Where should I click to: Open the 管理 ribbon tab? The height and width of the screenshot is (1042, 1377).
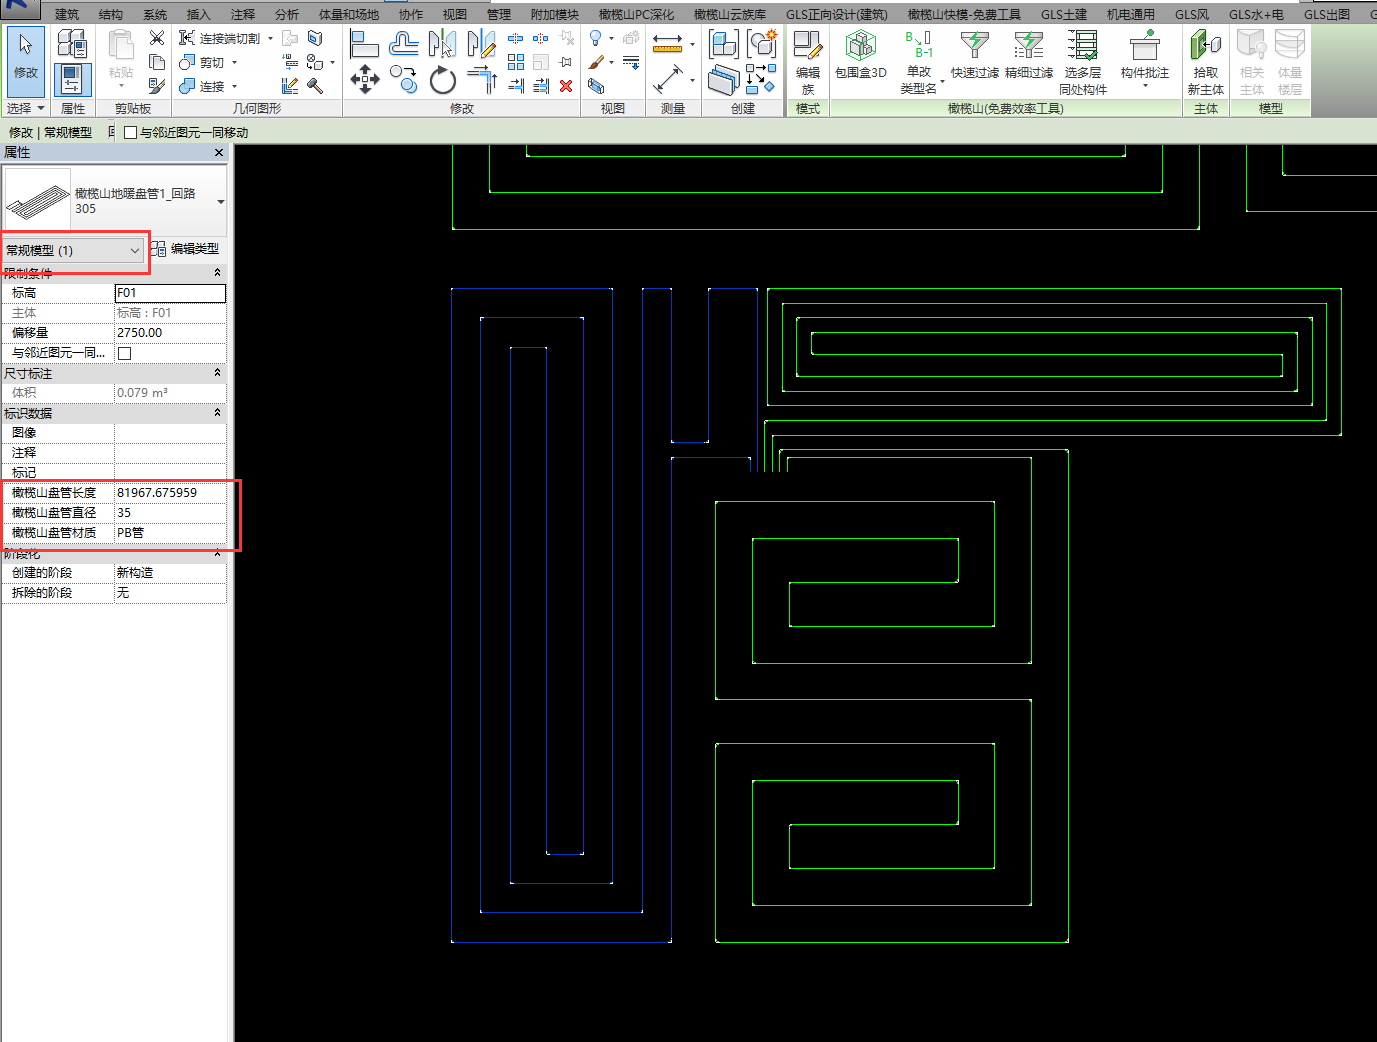(499, 14)
